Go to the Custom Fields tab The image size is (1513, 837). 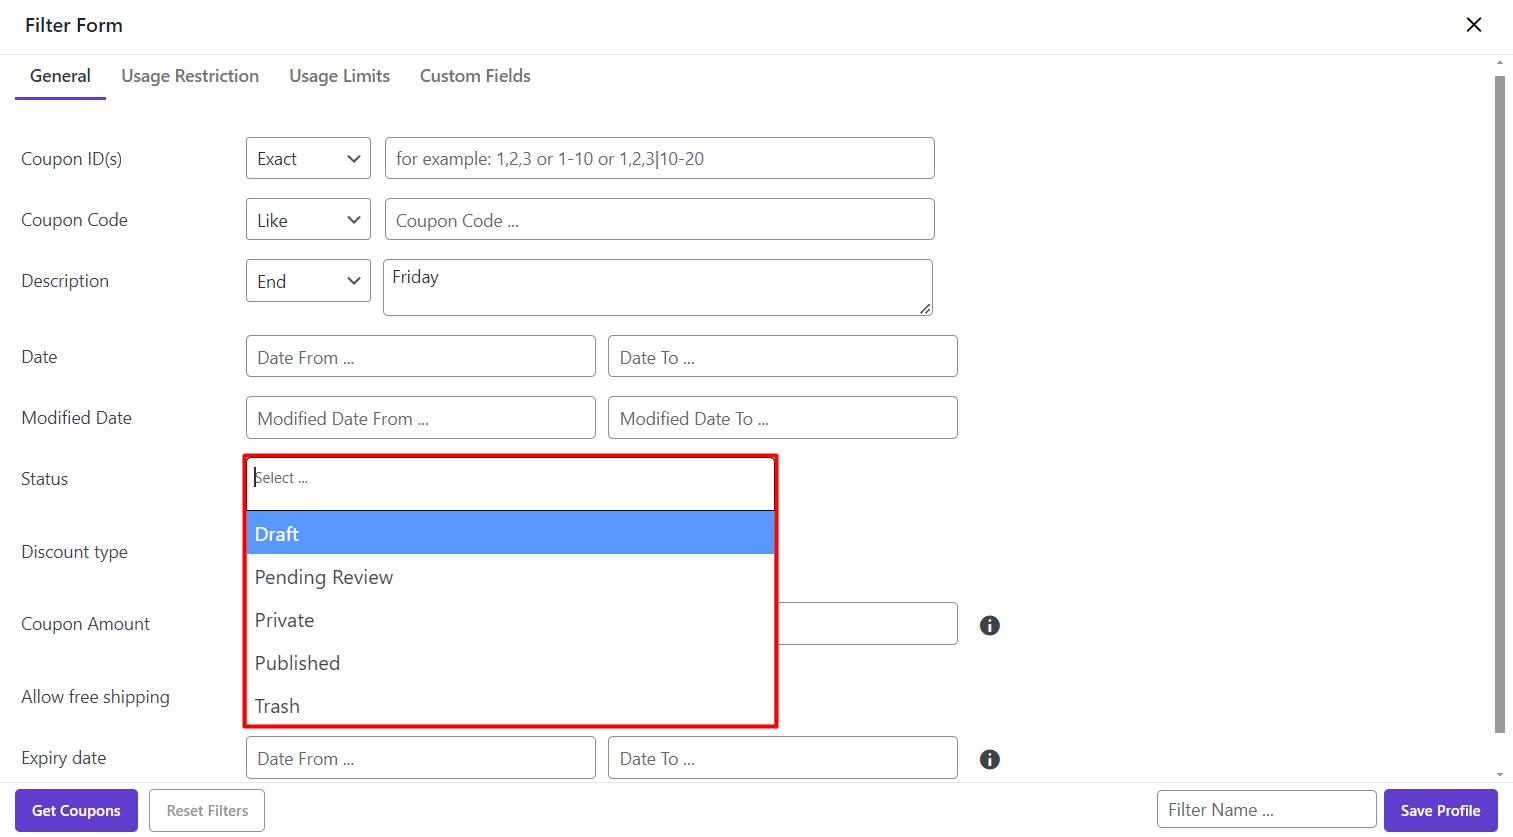coord(475,76)
